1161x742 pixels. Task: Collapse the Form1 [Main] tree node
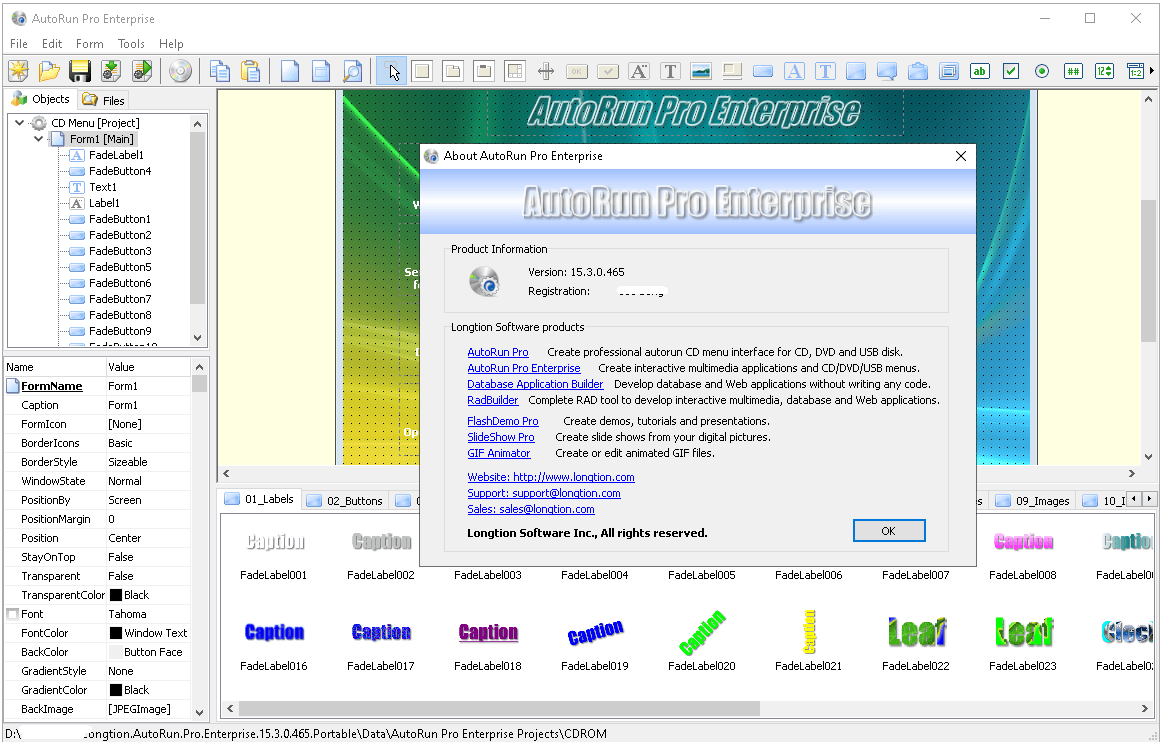tap(39, 138)
